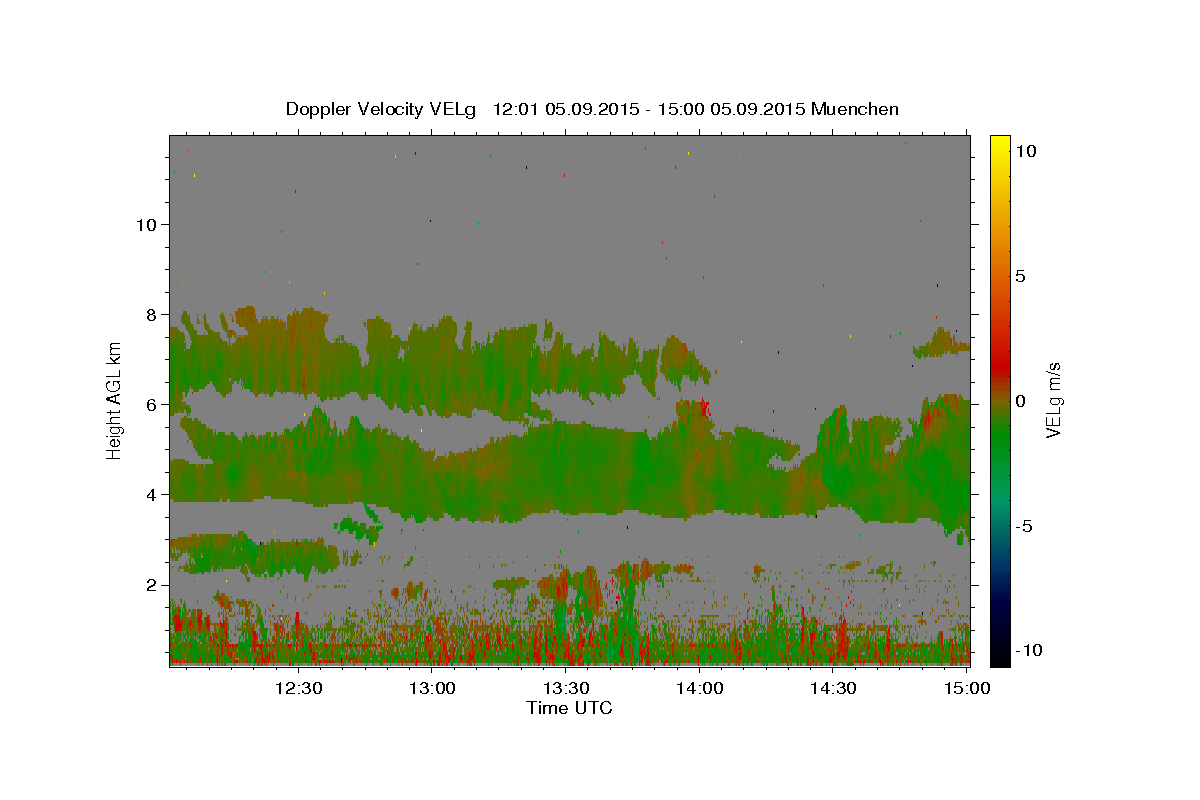Click the height axis label '10'
Image resolution: width=1200 pixels, height=800 pixels.
146,224
